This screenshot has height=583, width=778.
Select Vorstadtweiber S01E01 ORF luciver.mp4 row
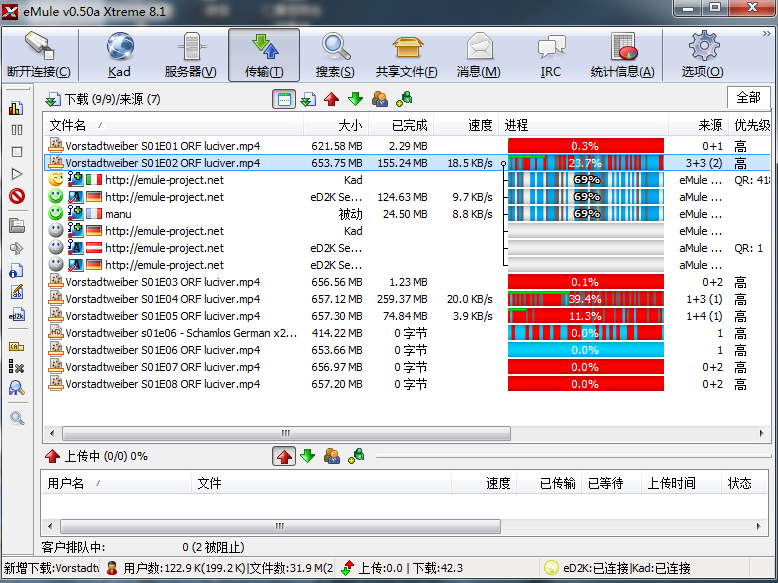coord(407,146)
